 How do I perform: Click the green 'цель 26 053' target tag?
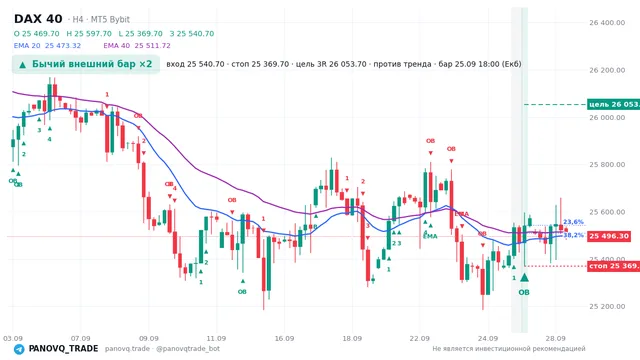pyautogui.click(x=613, y=104)
